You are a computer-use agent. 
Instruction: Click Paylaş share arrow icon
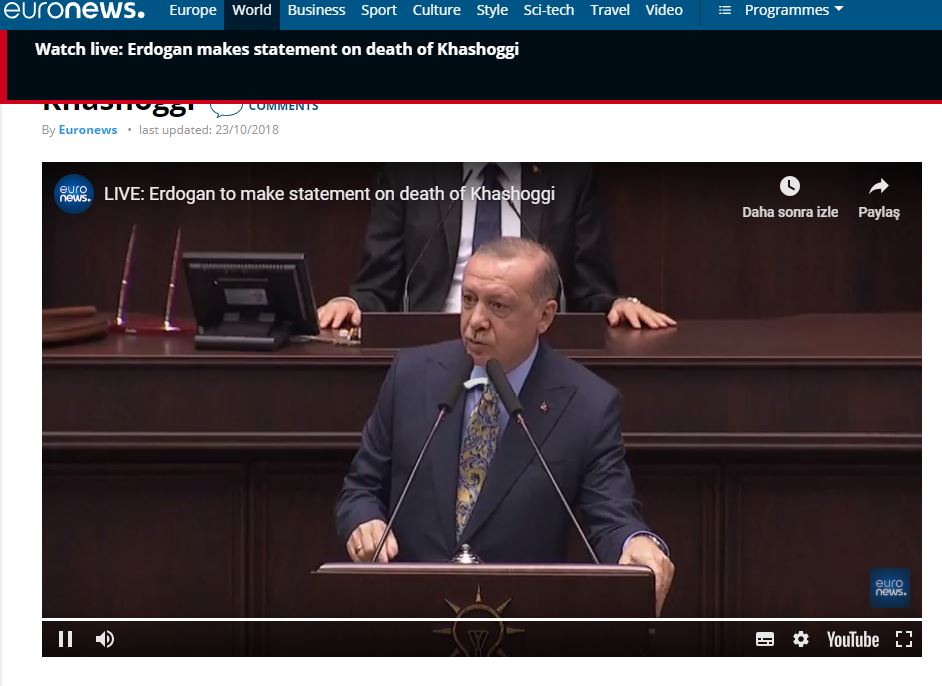click(x=879, y=186)
